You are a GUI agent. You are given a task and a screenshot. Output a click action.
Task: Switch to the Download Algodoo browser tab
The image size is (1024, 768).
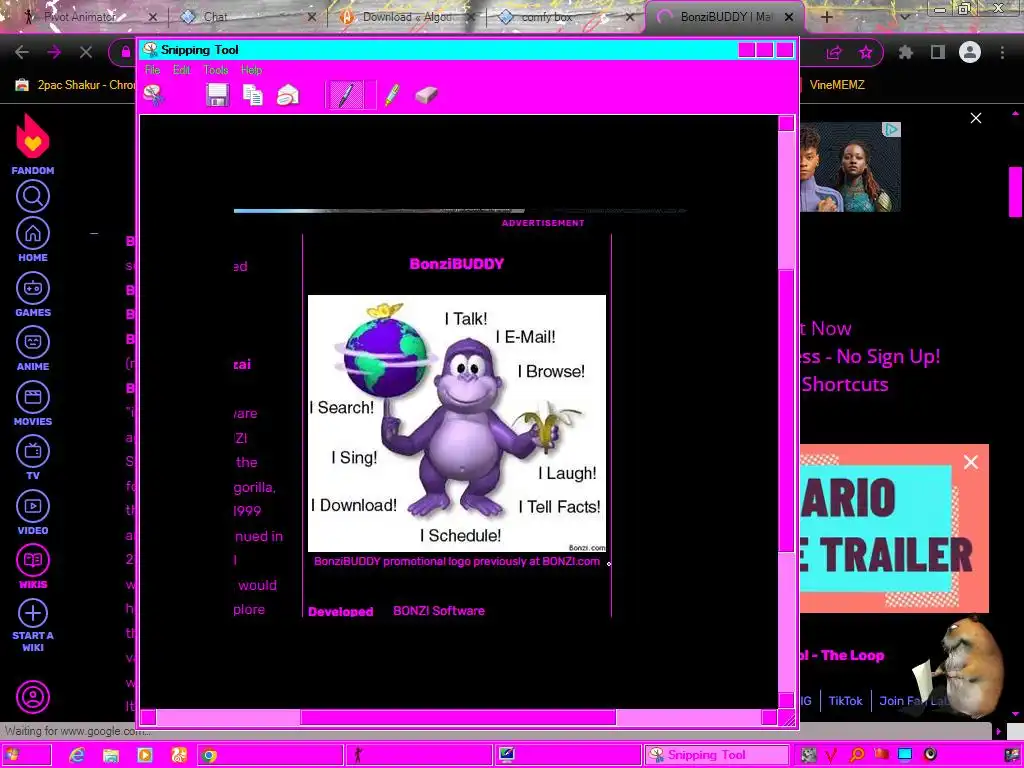coord(406,17)
